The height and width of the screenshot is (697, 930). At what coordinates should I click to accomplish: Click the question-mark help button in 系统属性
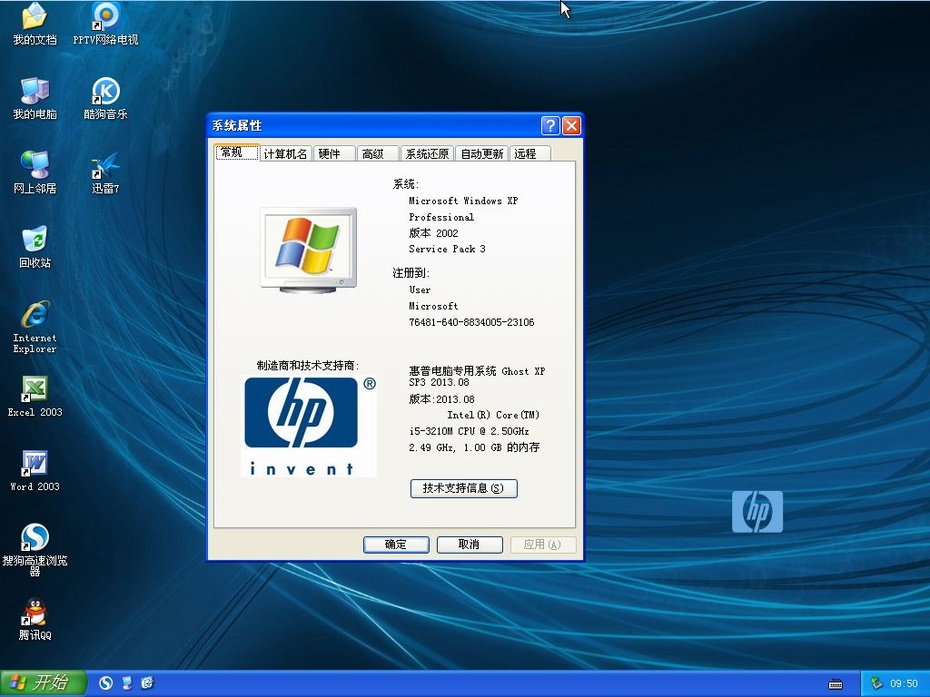(550, 125)
